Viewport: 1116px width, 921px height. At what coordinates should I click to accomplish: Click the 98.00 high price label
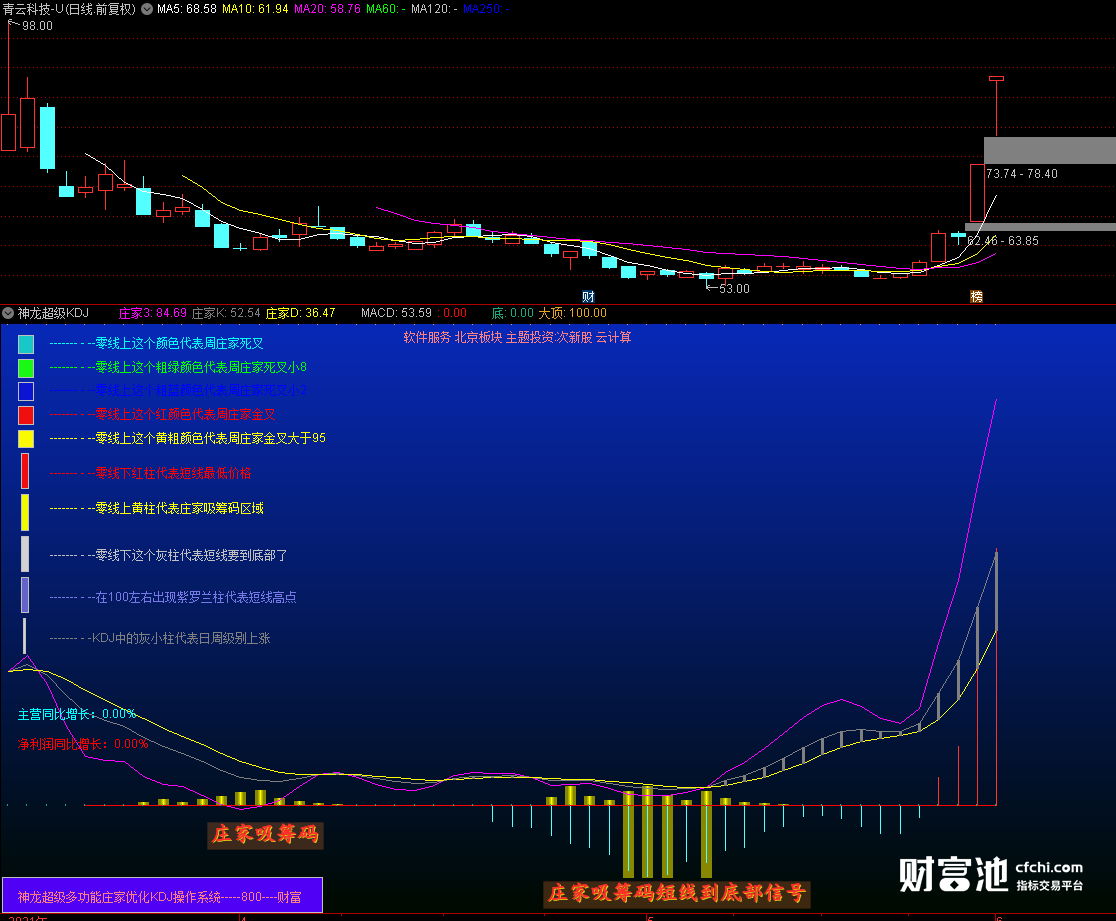tap(37, 26)
